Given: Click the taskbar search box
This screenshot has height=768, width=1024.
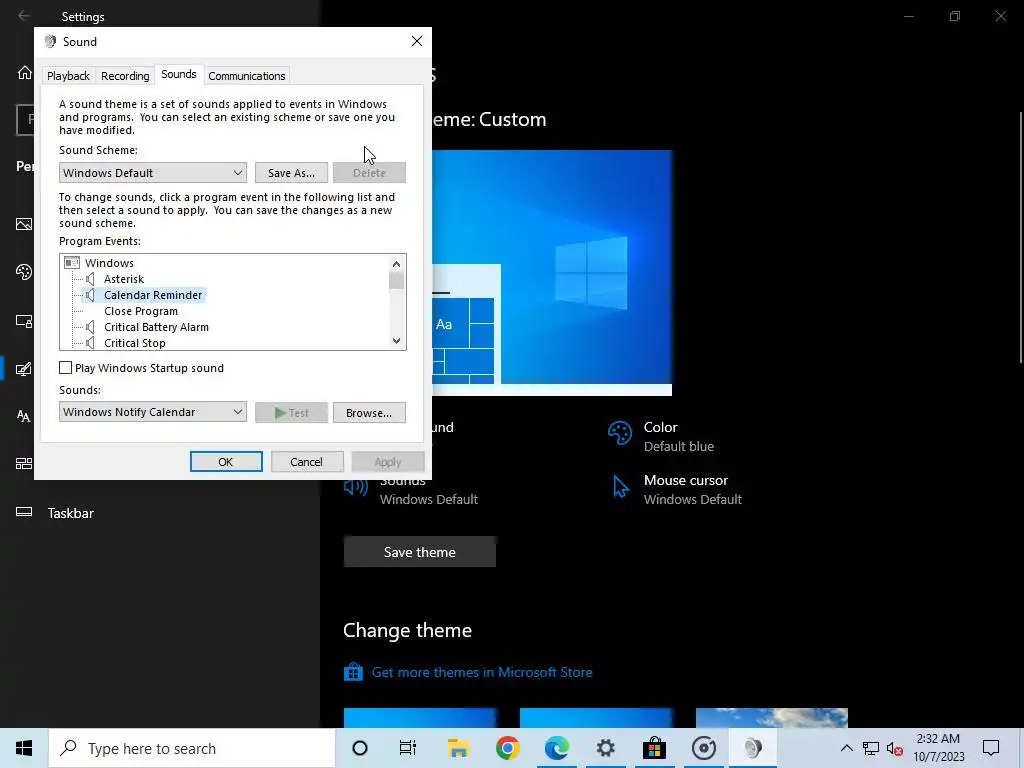Looking at the screenshot, I should pyautogui.click(x=192, y=748).
